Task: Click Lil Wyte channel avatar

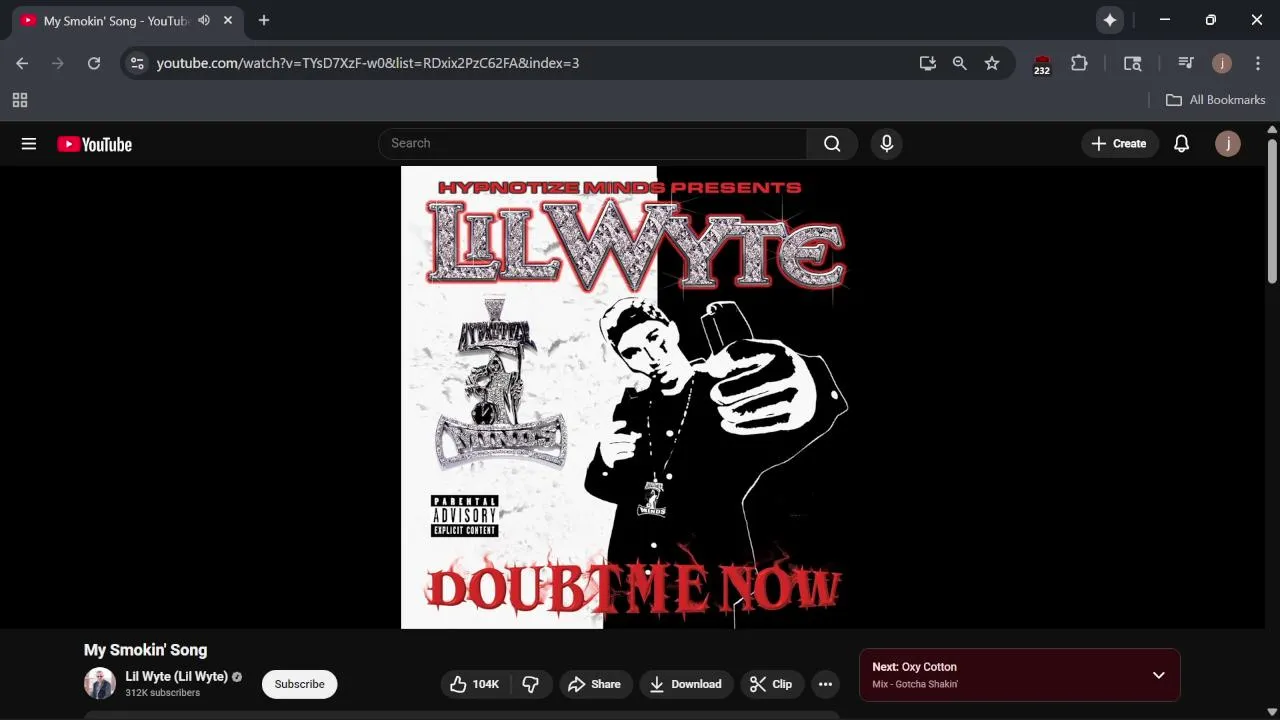Action: click(100, 684)
